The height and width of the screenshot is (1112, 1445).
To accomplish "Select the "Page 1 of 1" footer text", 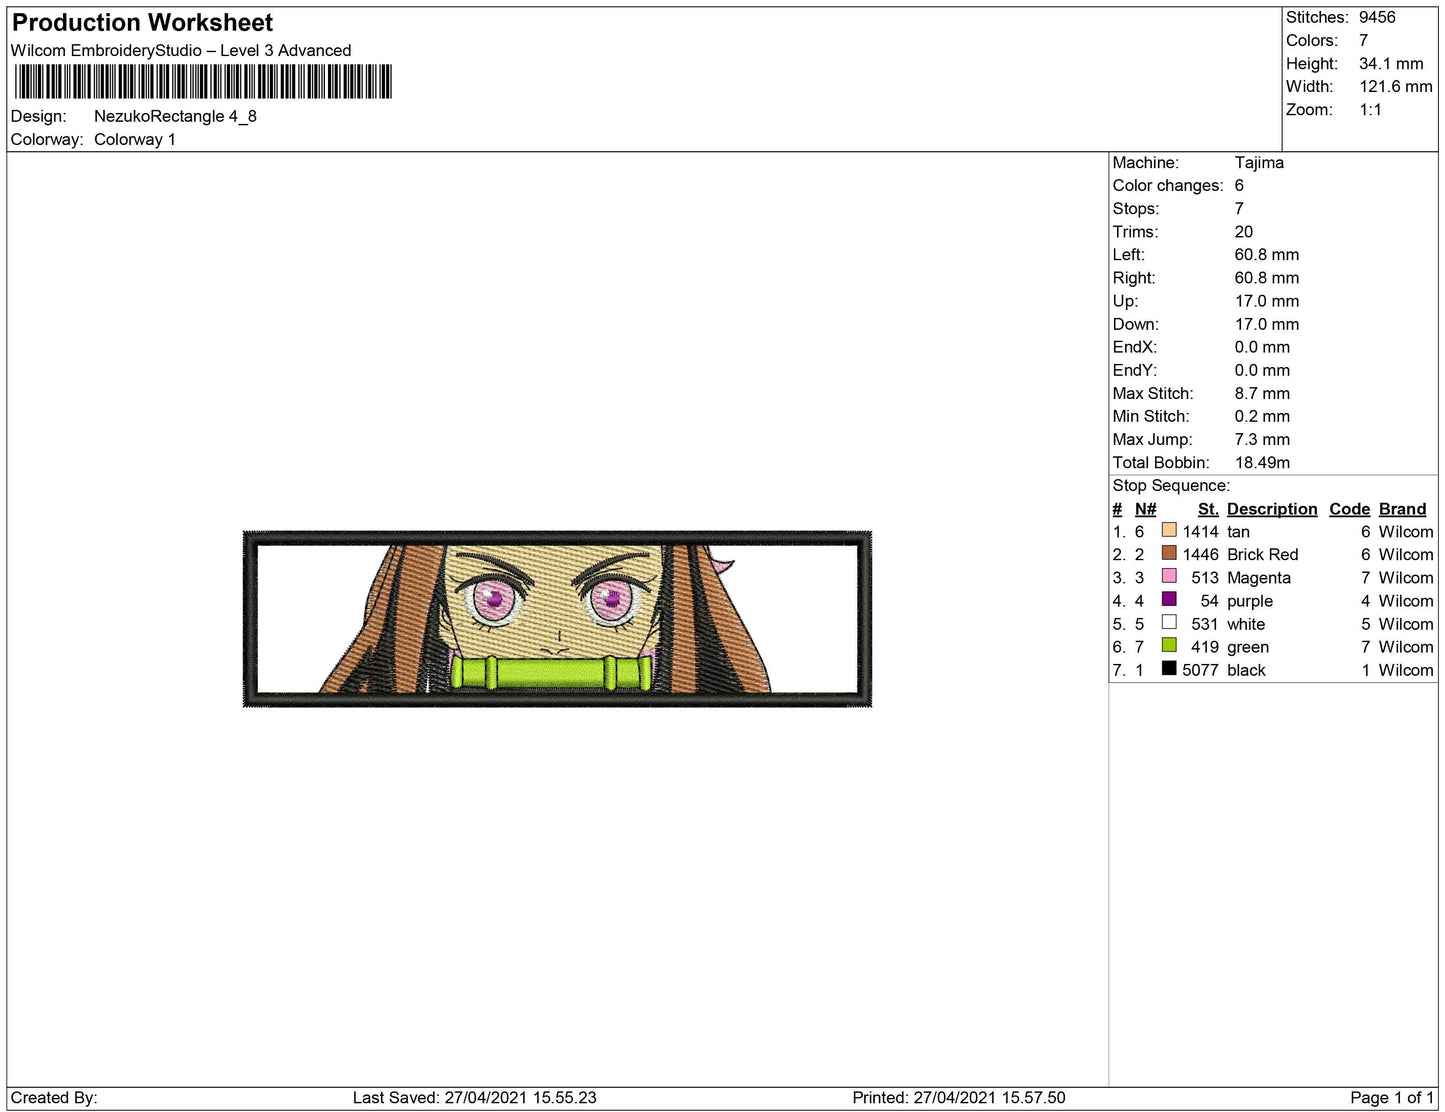I will pos(1392,1098).
